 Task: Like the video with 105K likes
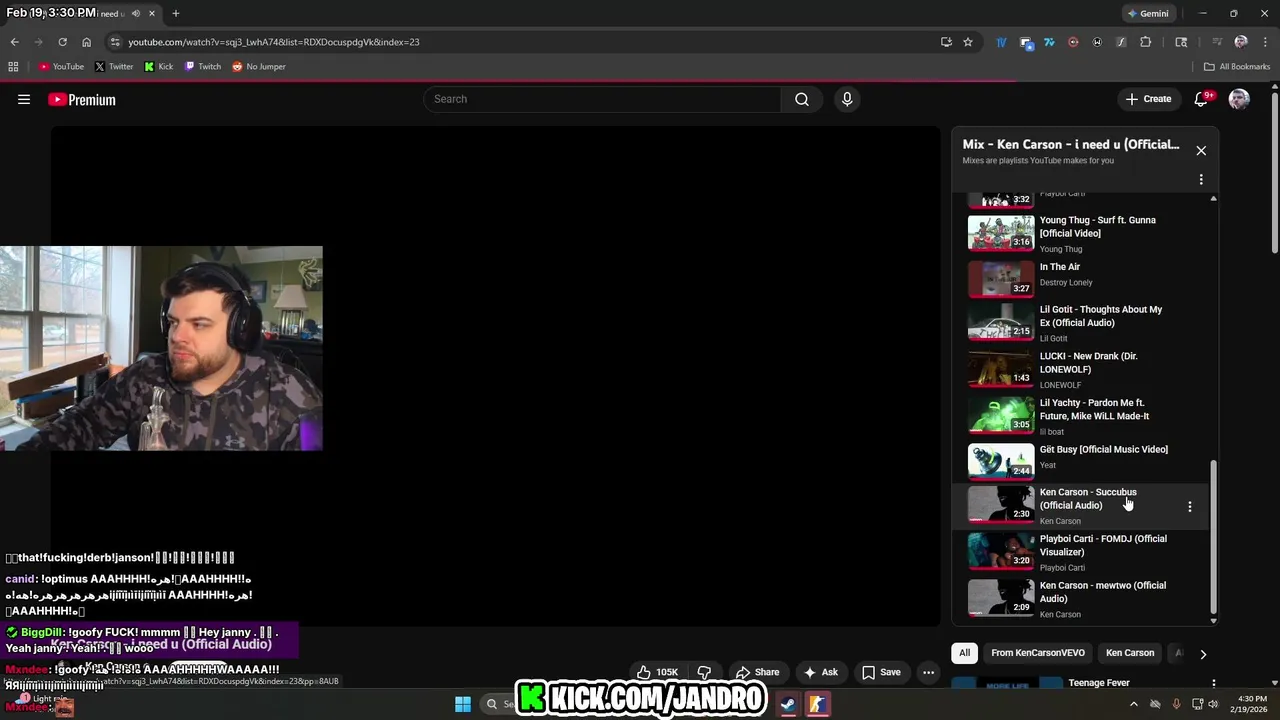coord(657,672)
